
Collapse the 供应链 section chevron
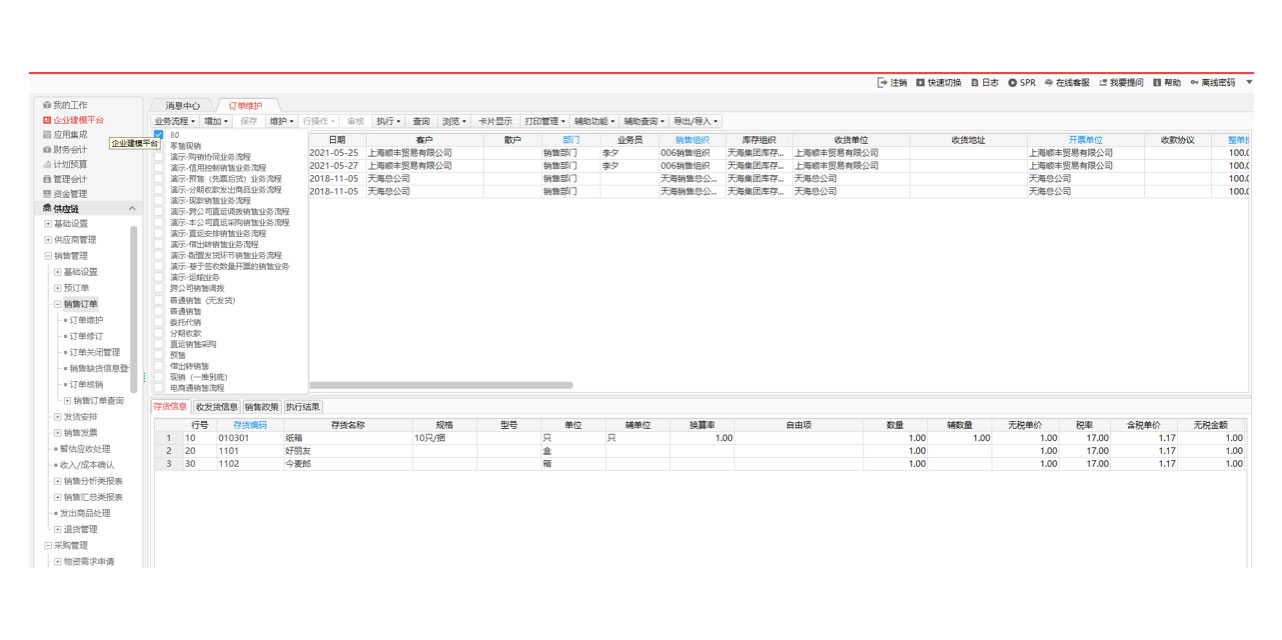click(x=133, y=208)
